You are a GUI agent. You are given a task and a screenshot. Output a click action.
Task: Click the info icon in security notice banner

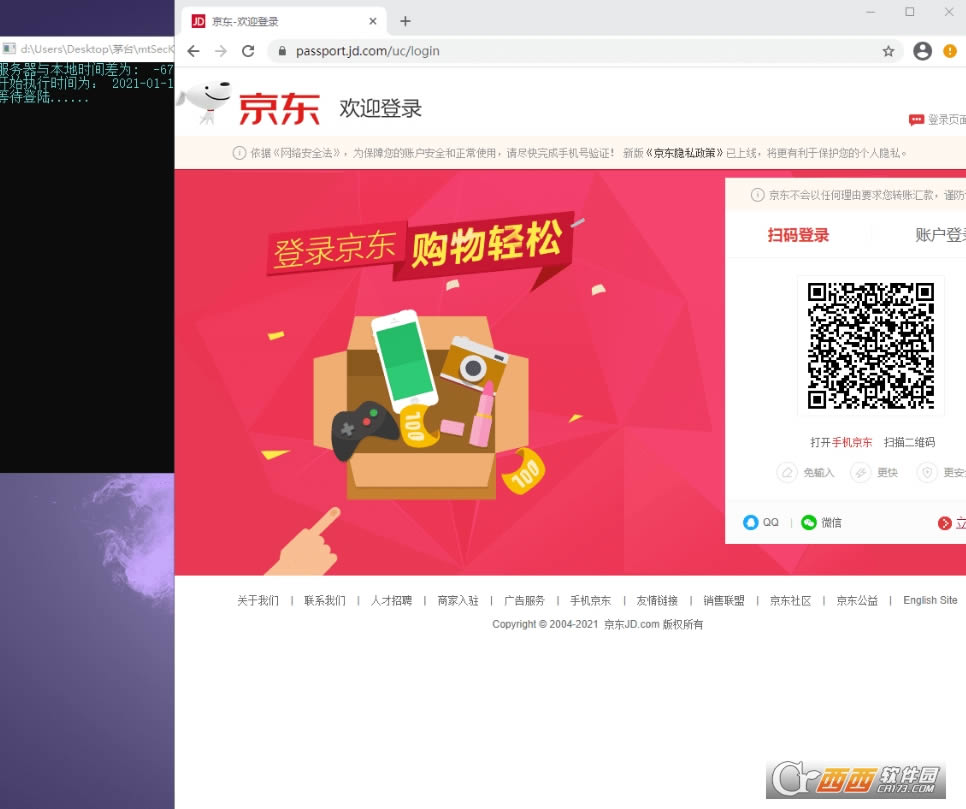point(239,153)
